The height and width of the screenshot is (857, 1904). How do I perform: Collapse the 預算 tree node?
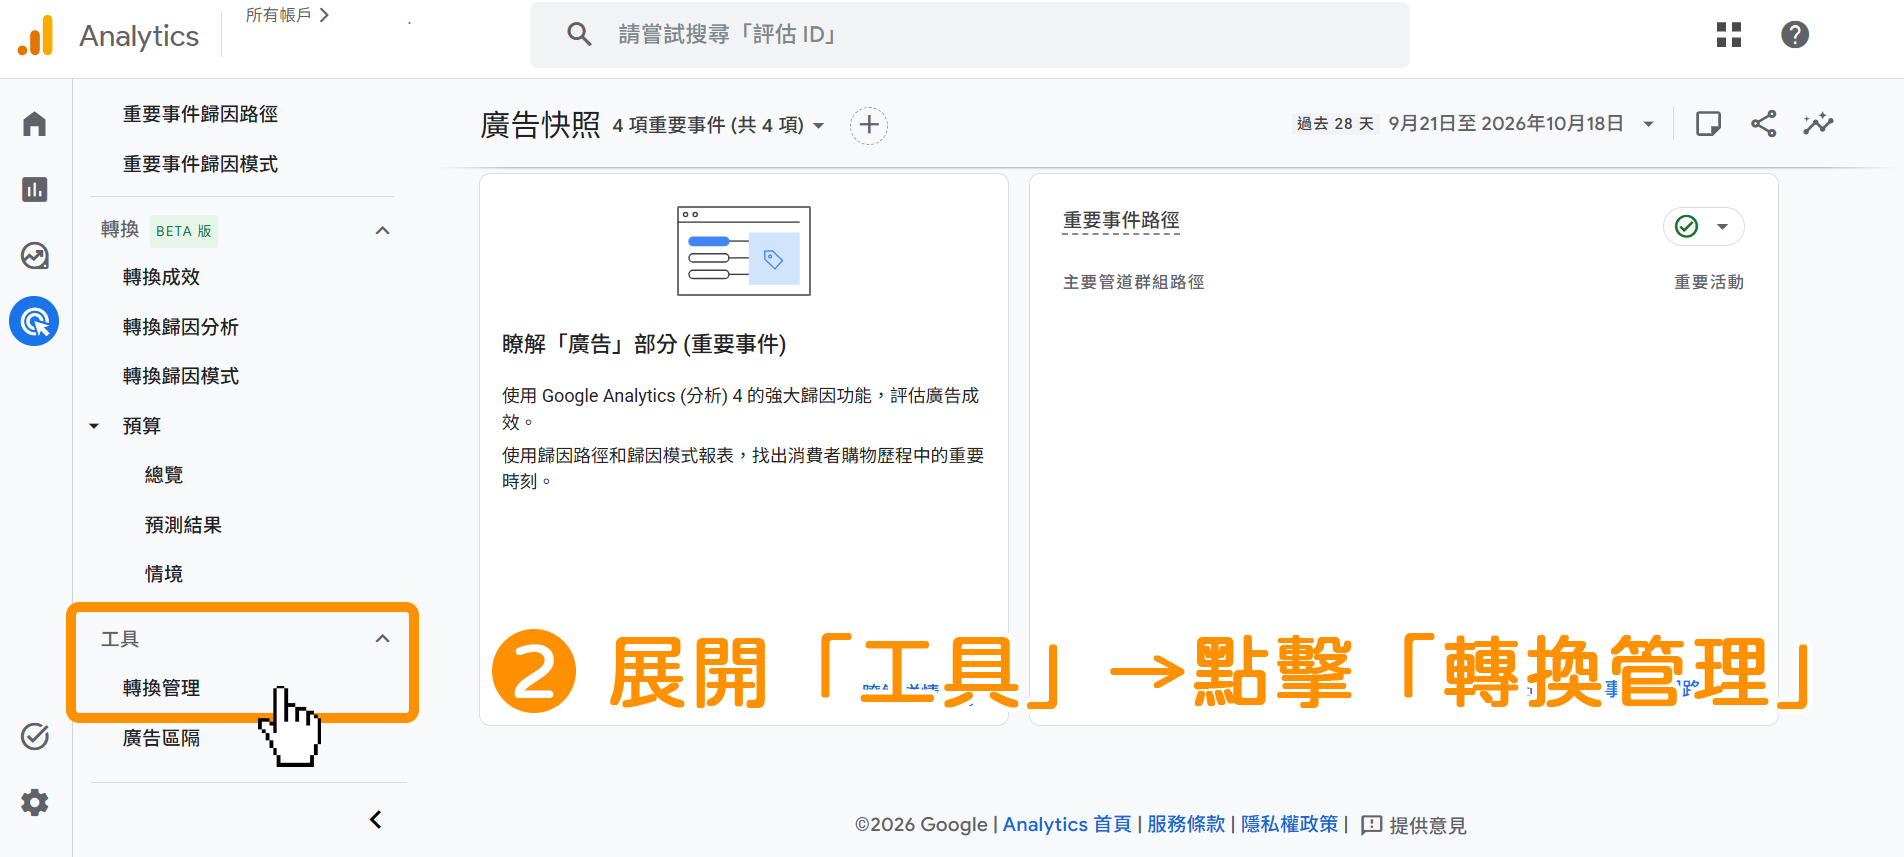pyautogui.click(x=94, y=426)
